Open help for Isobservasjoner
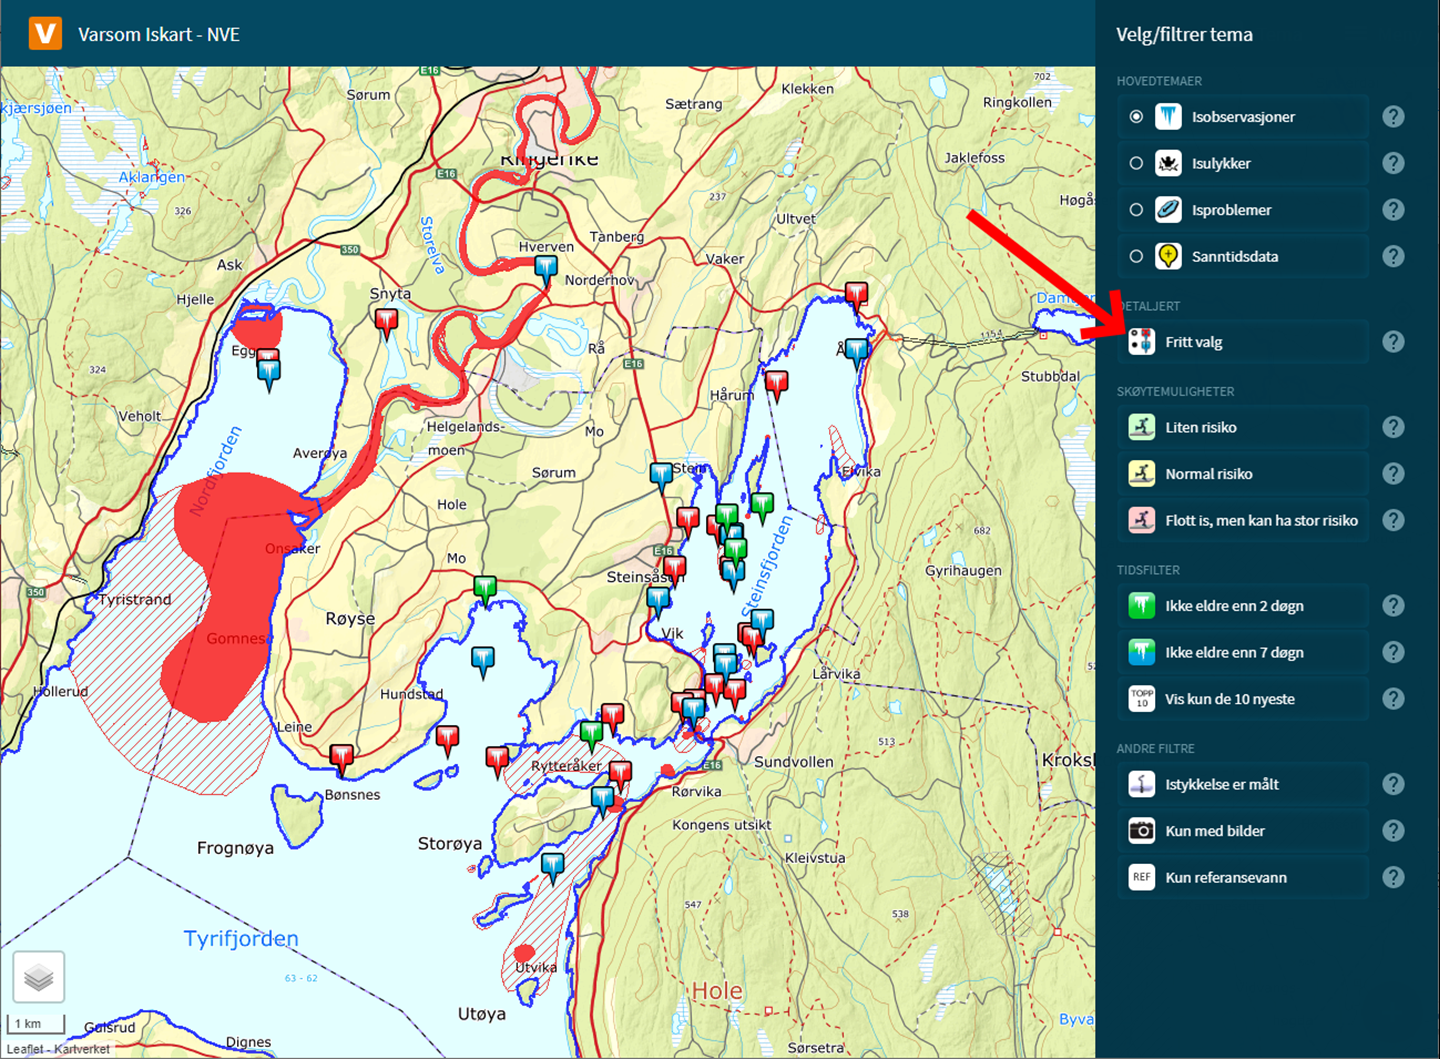Viewport: 1440px width, 1059px height. 1393,117
